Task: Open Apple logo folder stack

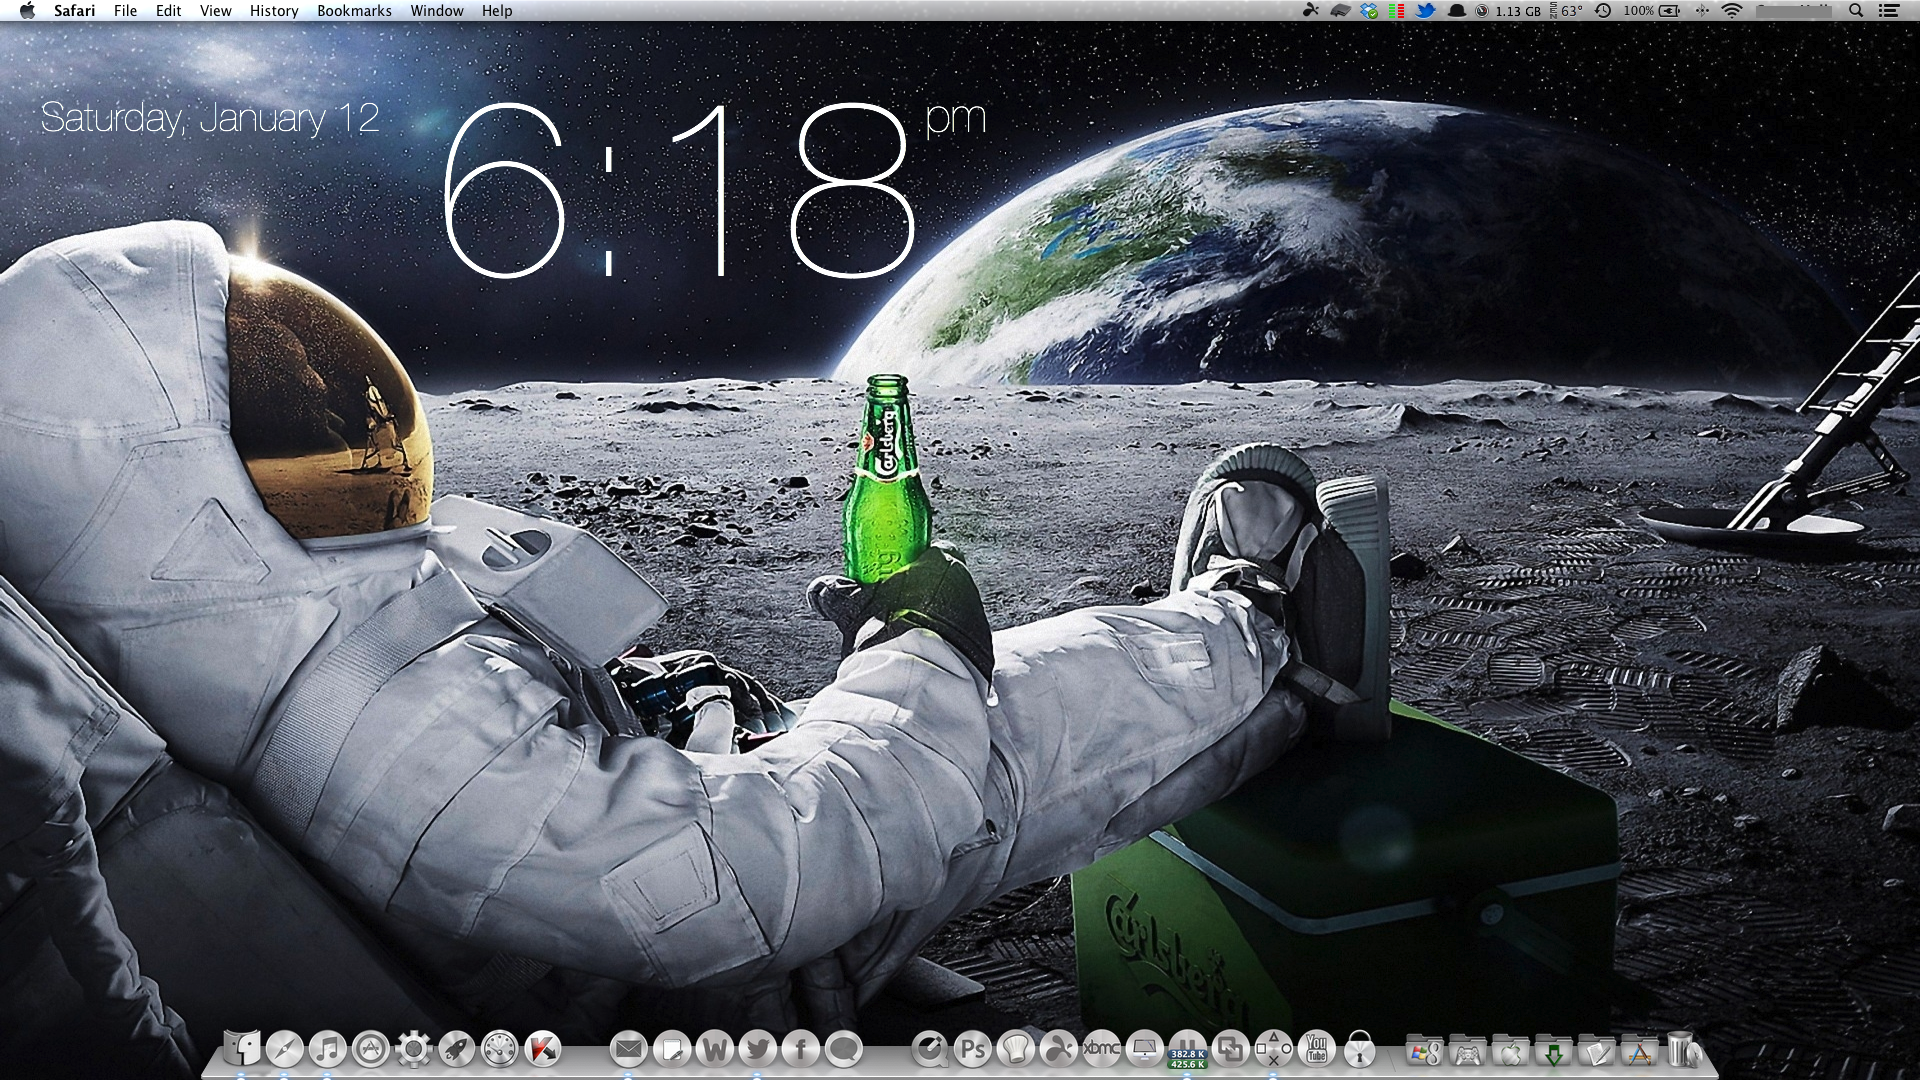Action: tap(1511, 1051)
